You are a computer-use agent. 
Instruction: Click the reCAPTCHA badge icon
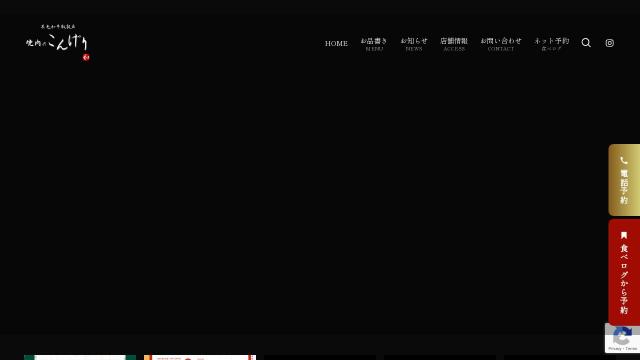click(x=622, y=337)
